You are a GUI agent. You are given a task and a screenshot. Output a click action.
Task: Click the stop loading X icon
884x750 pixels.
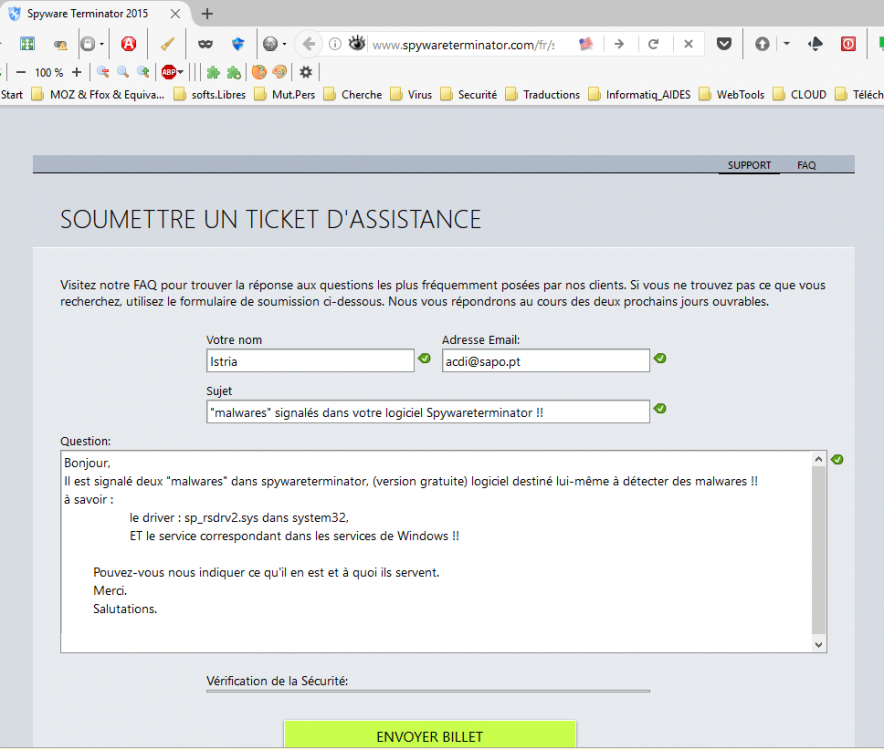(688, 44)
